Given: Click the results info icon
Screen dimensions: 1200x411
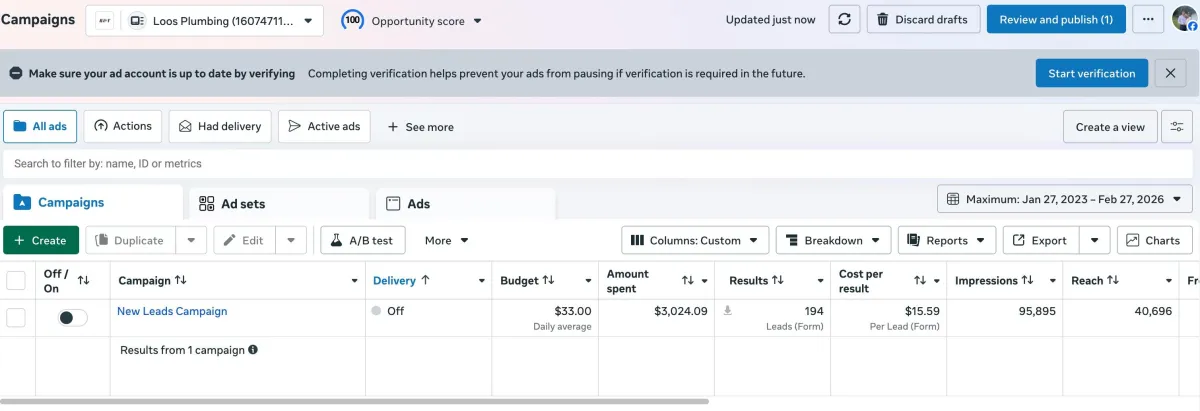Looking at the screenshot, I should pos(253,350).
